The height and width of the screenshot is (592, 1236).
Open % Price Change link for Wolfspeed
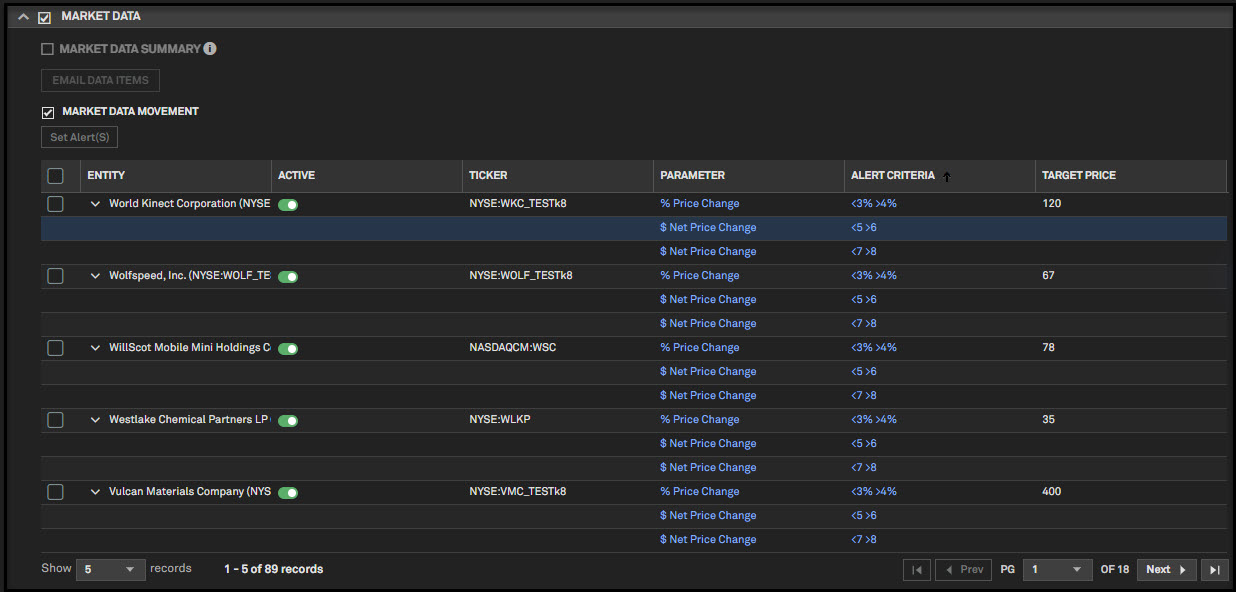coord(699,276)
